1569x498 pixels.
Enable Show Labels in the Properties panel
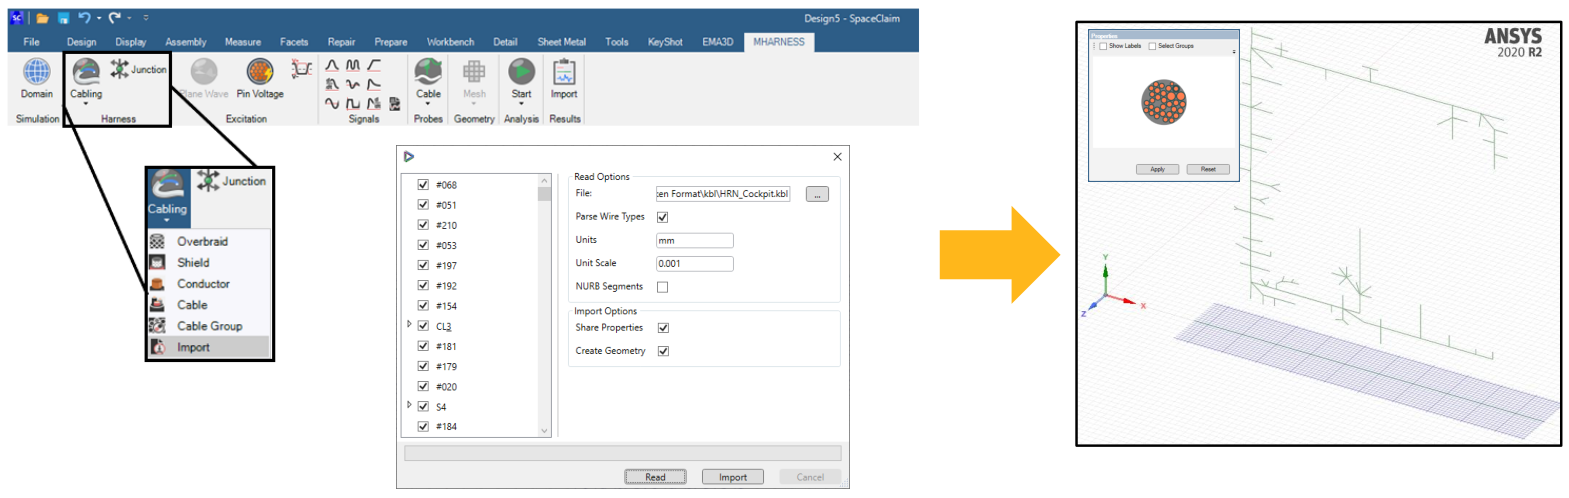click(1103, 46)
